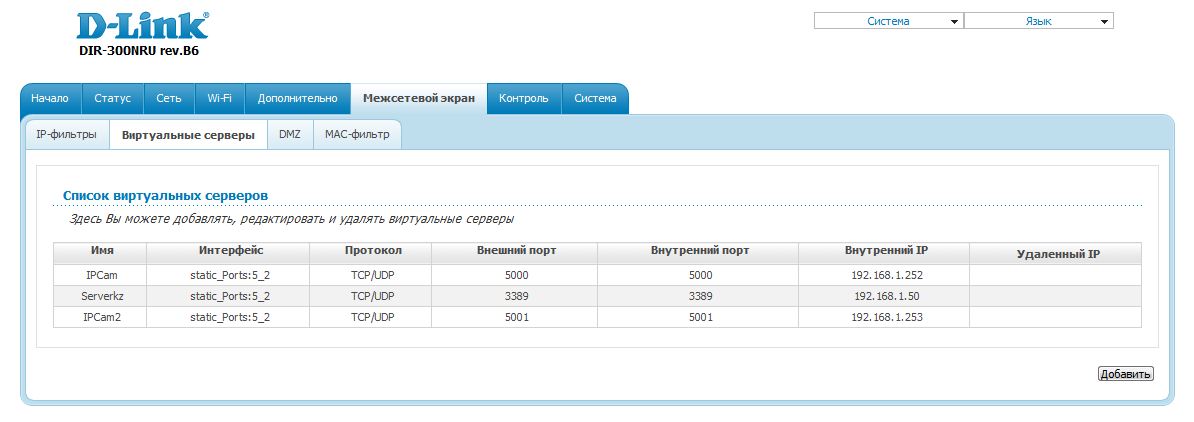Switch to the IP-фильтры subtab
This screenshot has width=1194, height=422.
coord(66,134)
